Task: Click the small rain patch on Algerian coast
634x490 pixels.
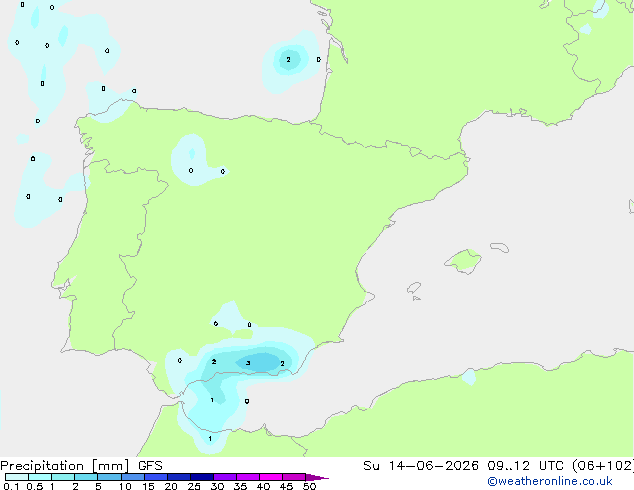Action: coord(469,376)
